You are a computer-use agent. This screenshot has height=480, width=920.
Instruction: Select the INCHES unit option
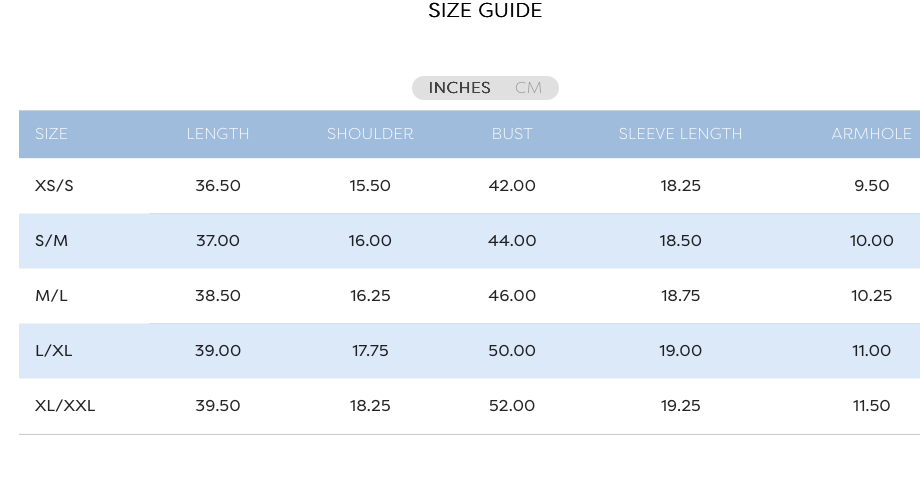point(459,88)
